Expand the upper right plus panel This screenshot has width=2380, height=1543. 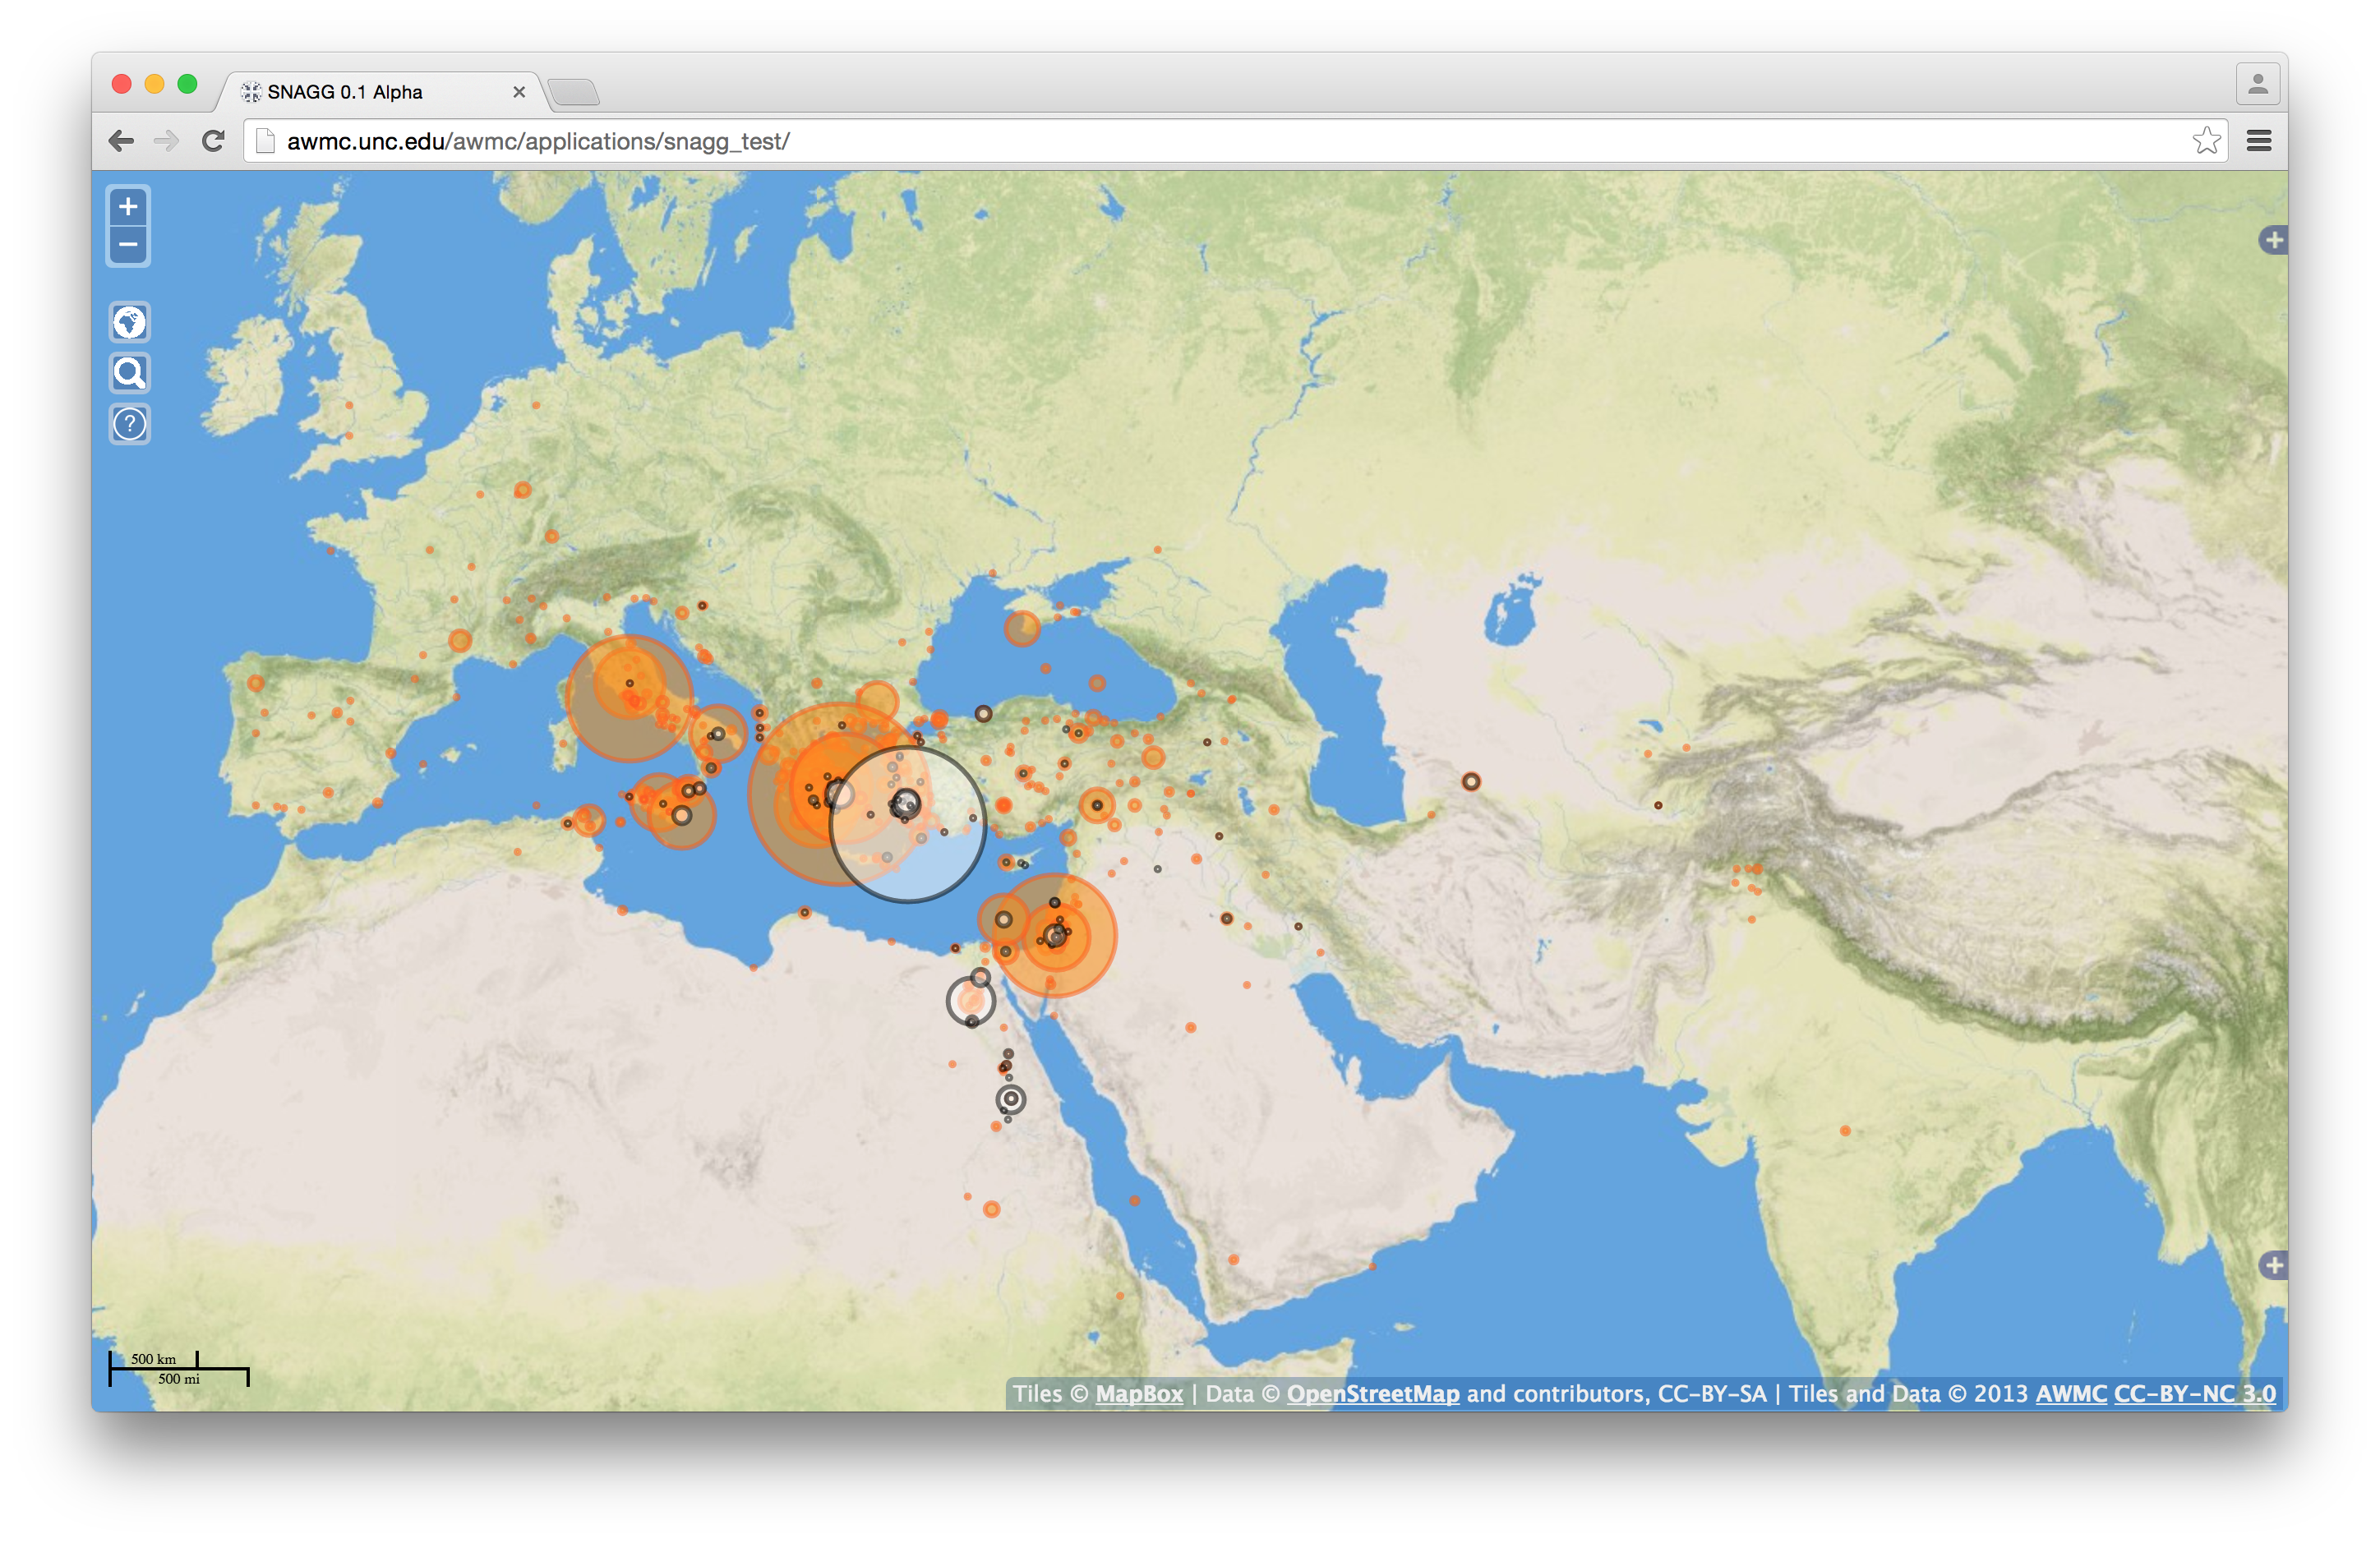point(2273,240)
